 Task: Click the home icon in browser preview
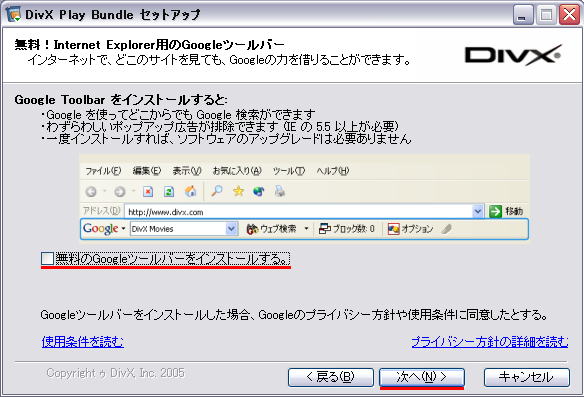point(191,191)
